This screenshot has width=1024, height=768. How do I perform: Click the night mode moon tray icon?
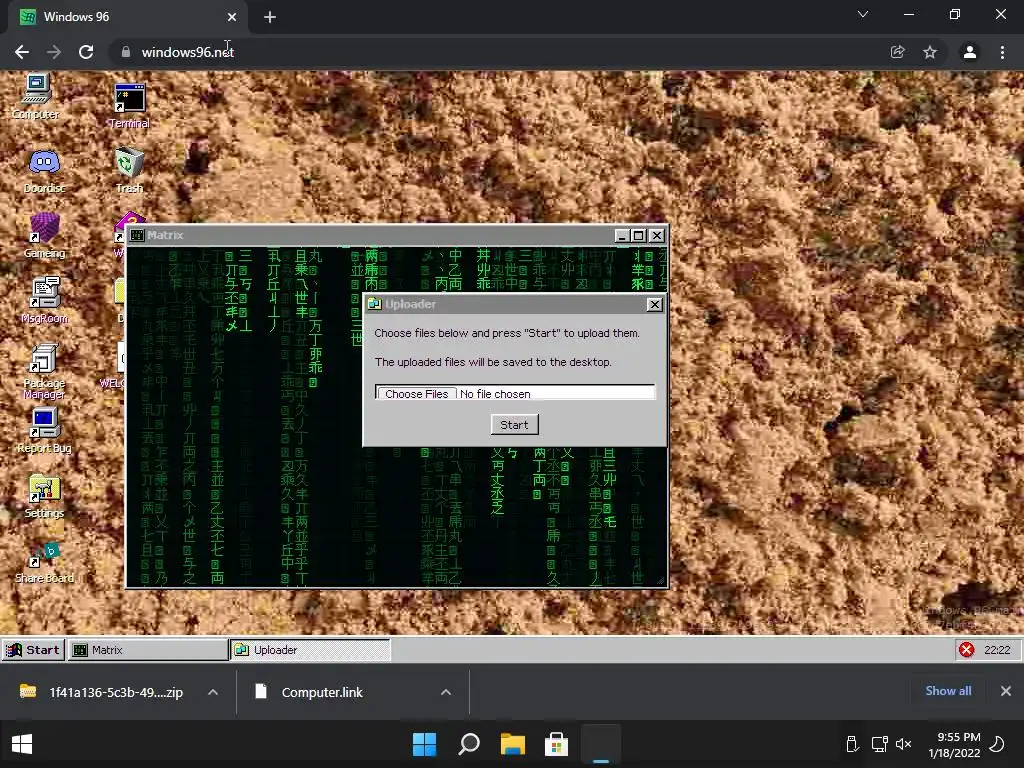pos(997,744)
